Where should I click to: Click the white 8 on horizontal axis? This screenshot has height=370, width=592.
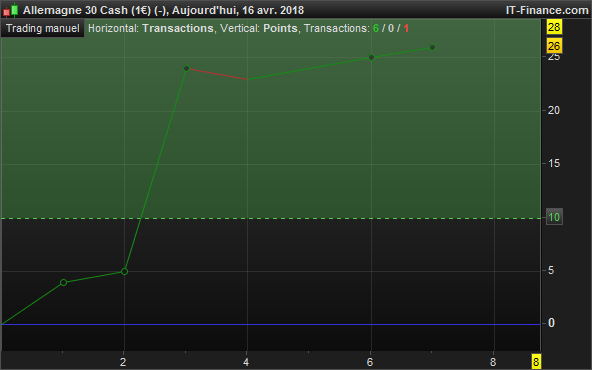(x=493, y=362)
